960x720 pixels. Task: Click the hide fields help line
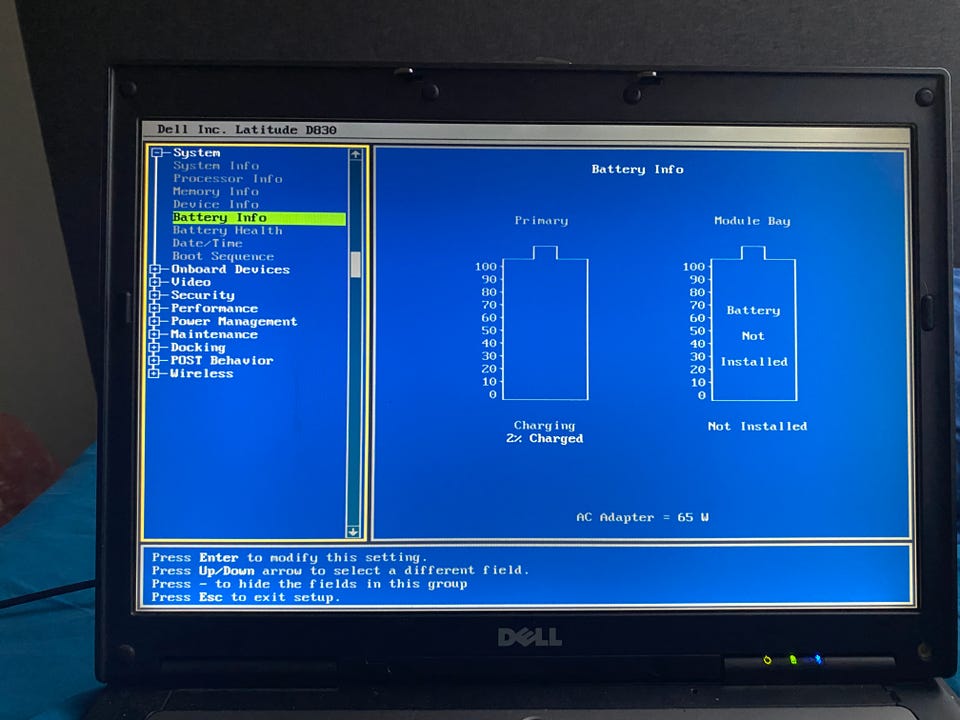pyautogui.click(x=309, y=584)
